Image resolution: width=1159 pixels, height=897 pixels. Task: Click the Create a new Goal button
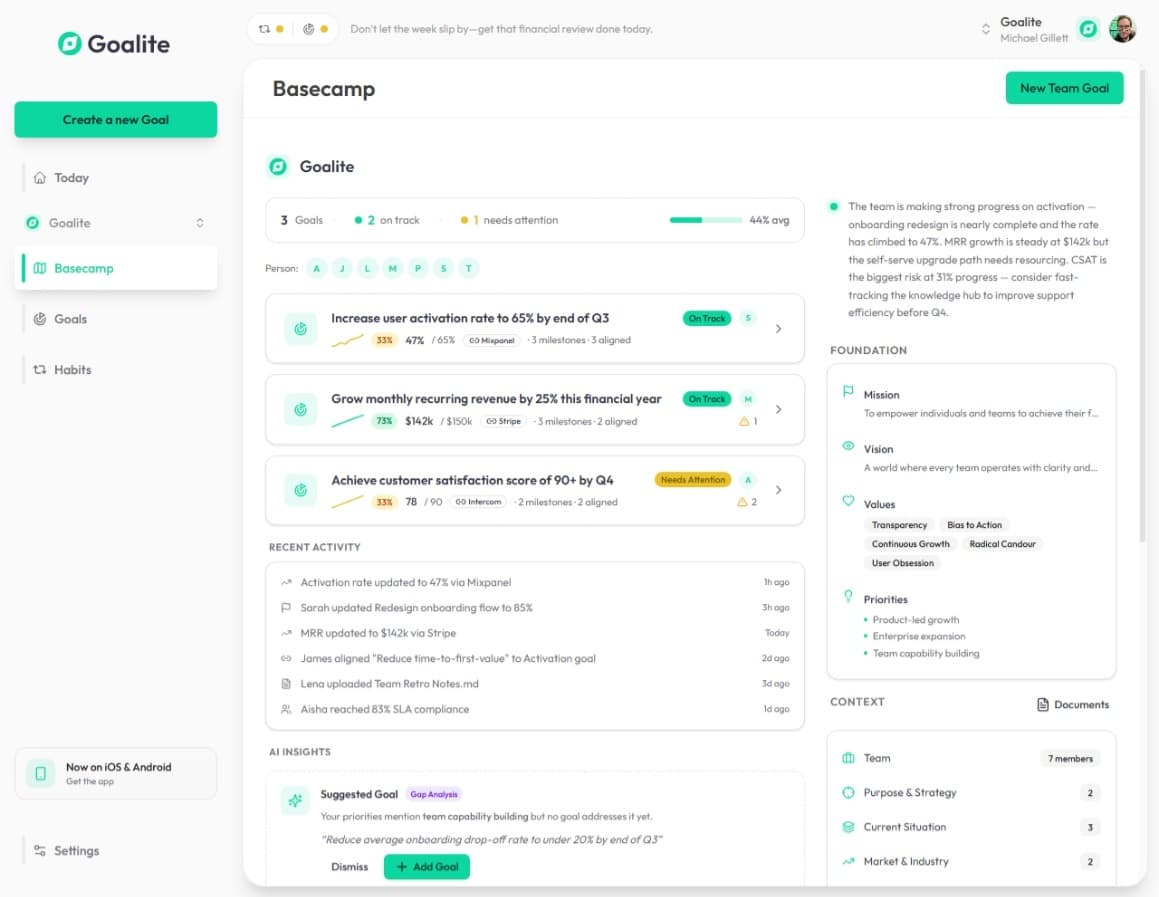[x=115, y=119]
